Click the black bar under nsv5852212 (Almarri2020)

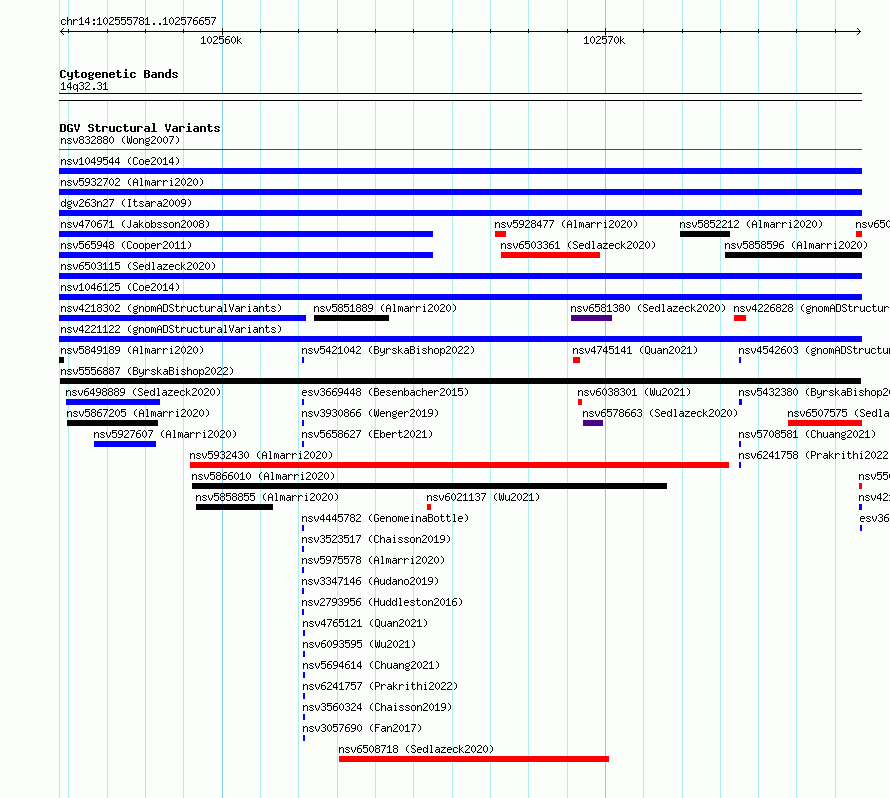point(704,234)
